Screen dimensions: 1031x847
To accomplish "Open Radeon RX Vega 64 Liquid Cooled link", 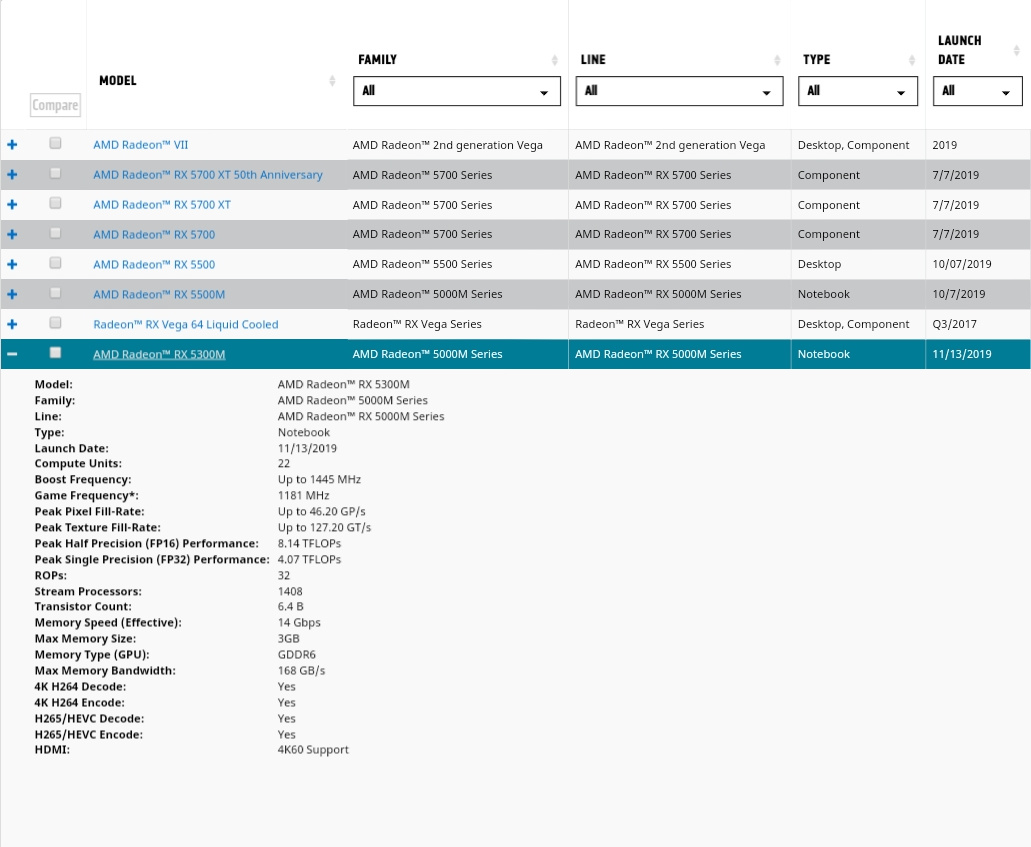I will click(186, 324).
